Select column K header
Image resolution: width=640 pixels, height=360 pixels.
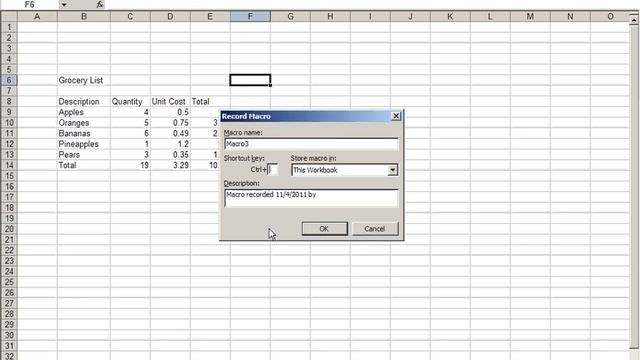(450, 17)
